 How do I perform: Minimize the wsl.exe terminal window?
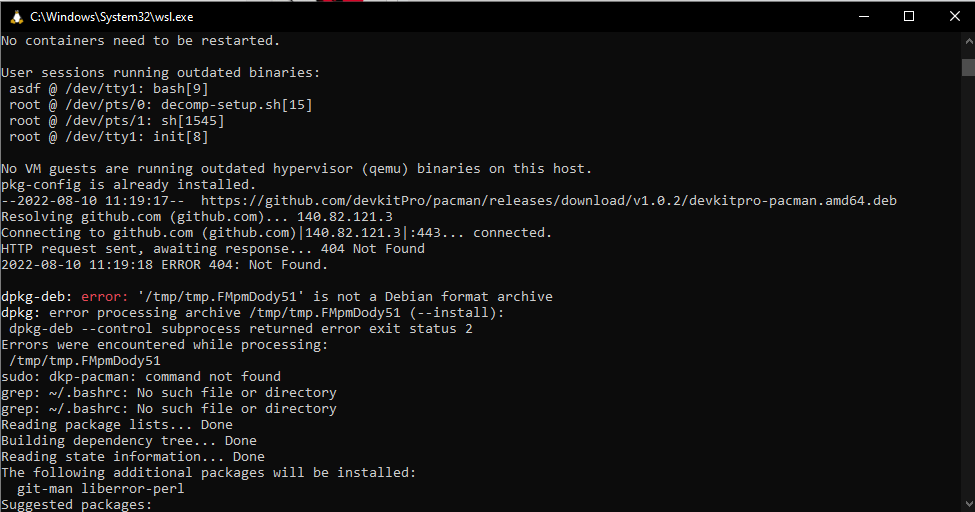click(x=863, y=16)
